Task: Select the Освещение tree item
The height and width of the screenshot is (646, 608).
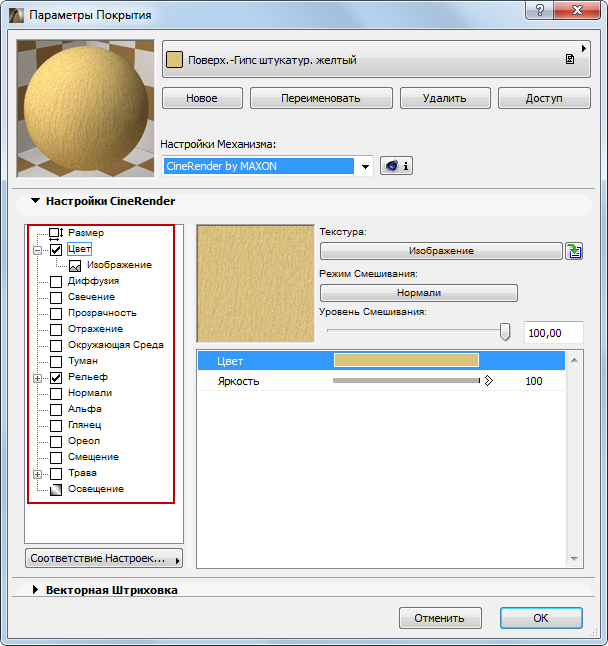Action: pos(96,489)
